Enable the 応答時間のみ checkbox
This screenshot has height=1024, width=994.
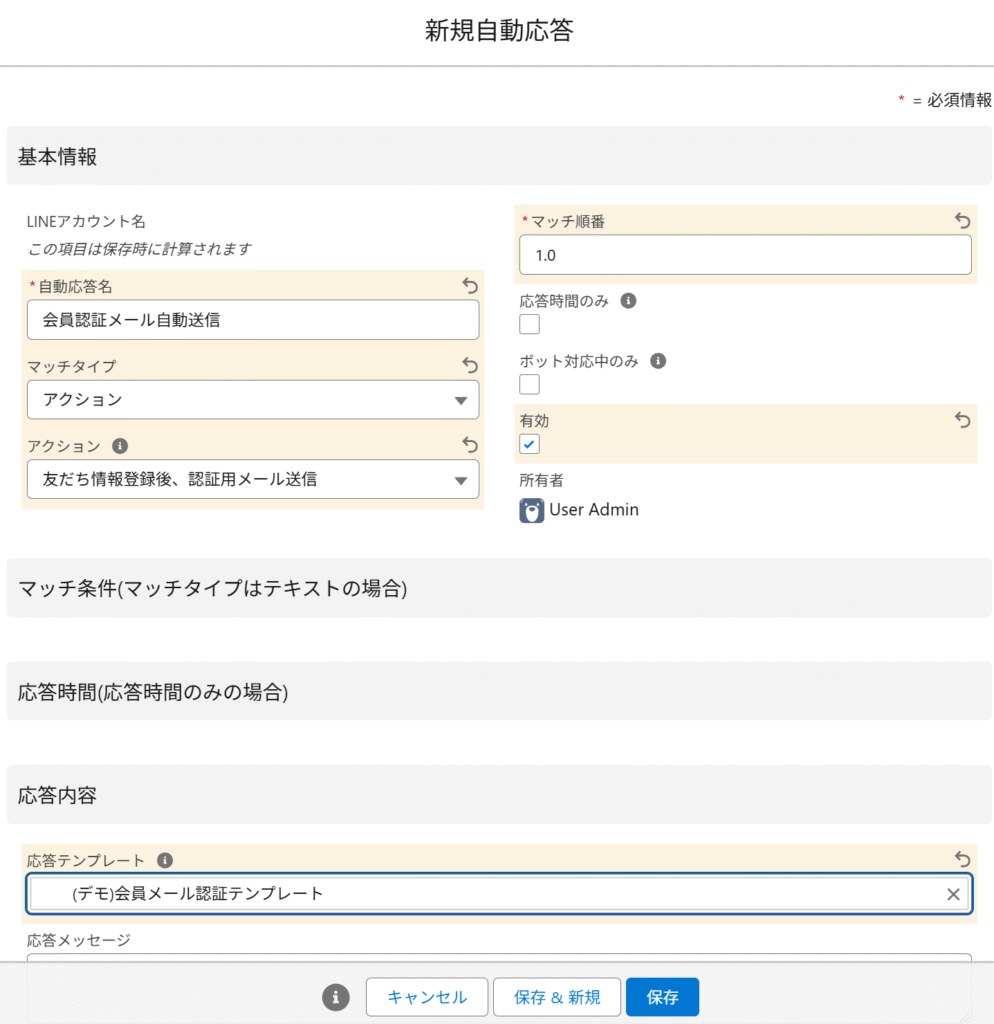point(530,324)
